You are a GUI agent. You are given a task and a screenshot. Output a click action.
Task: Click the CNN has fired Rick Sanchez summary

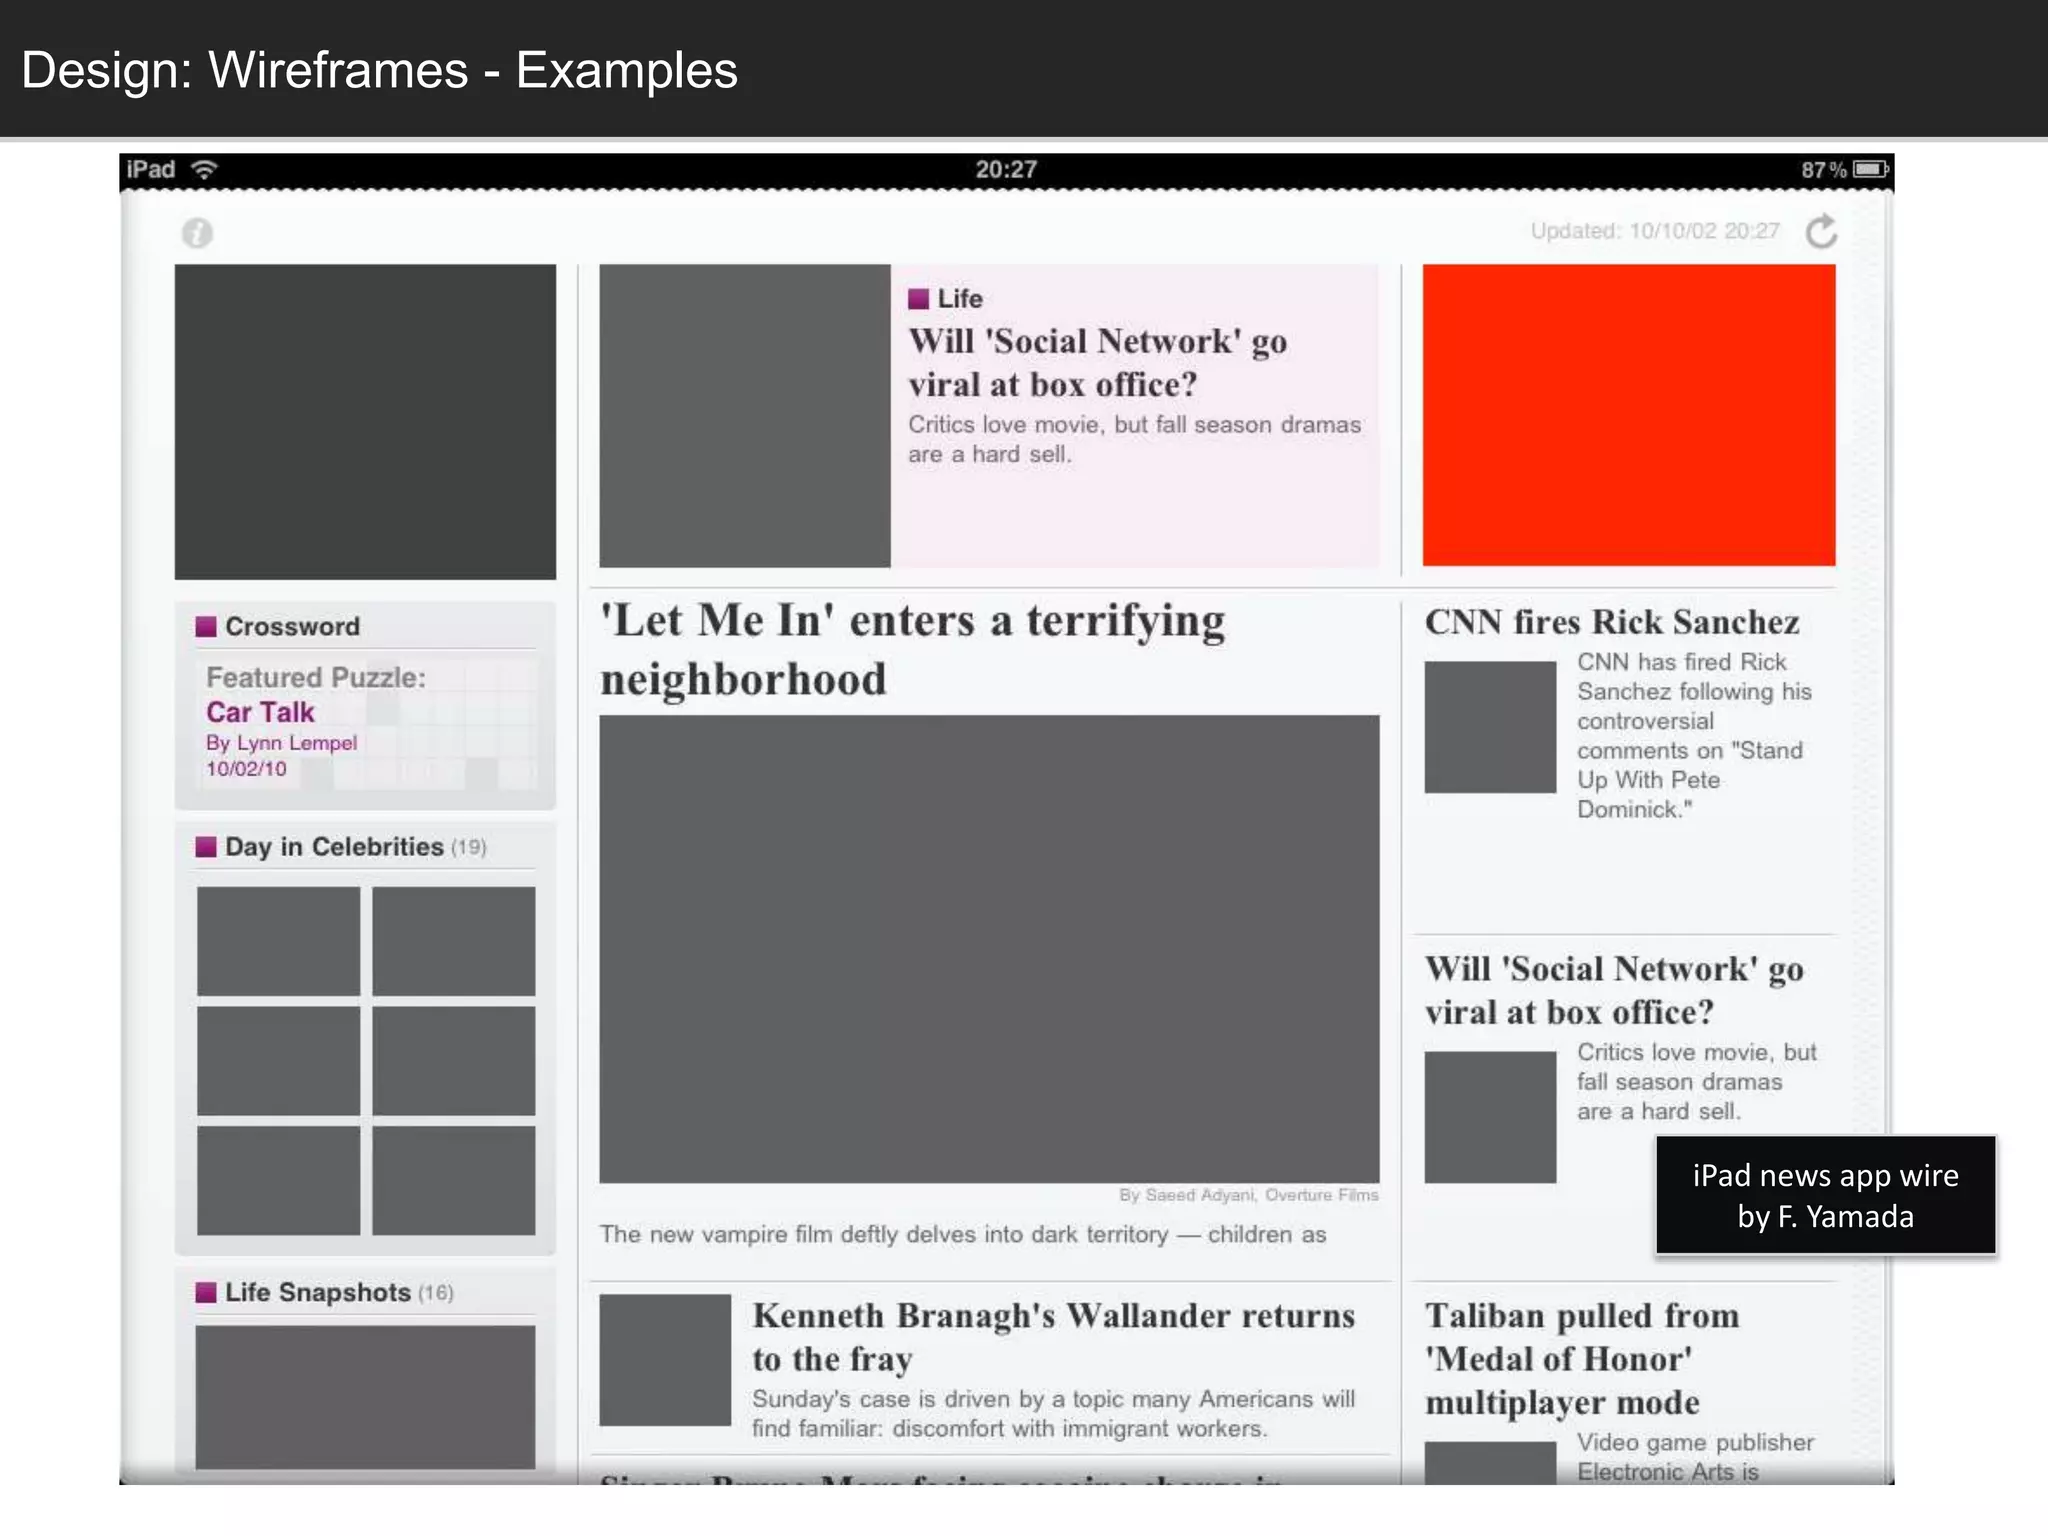coord(1695,735)
